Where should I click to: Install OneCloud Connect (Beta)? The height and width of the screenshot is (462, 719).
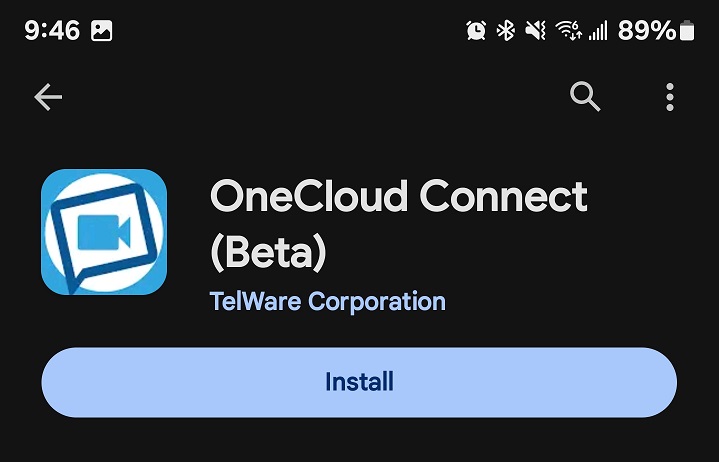coord(359,382)
